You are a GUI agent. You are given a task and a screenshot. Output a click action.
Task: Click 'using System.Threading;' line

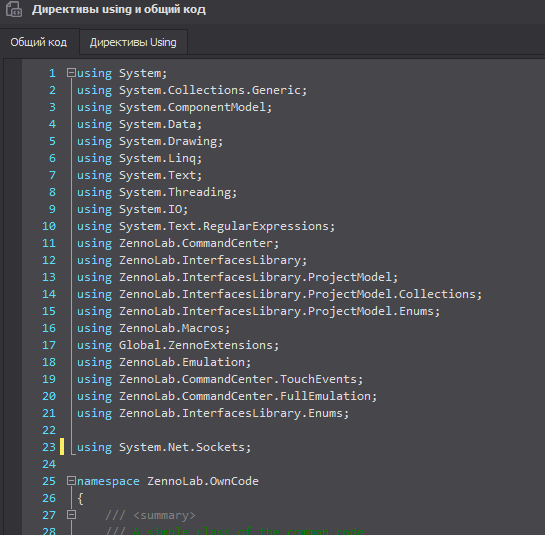(157, 192)
